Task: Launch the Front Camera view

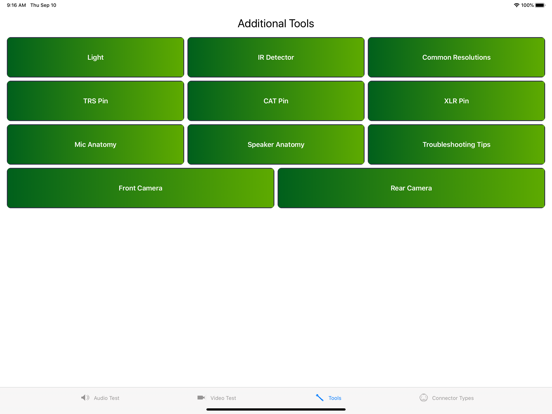Action: coord(140,188)
